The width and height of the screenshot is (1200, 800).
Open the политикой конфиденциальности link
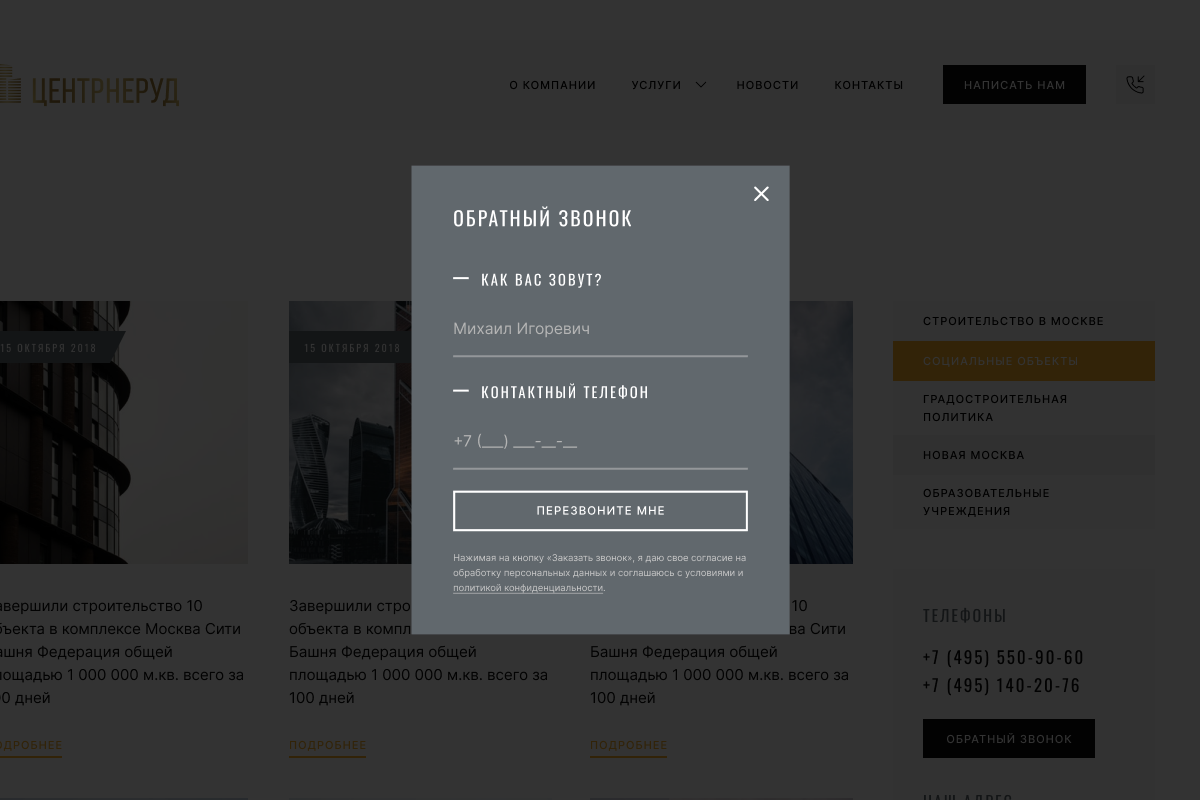click(528, 588)
